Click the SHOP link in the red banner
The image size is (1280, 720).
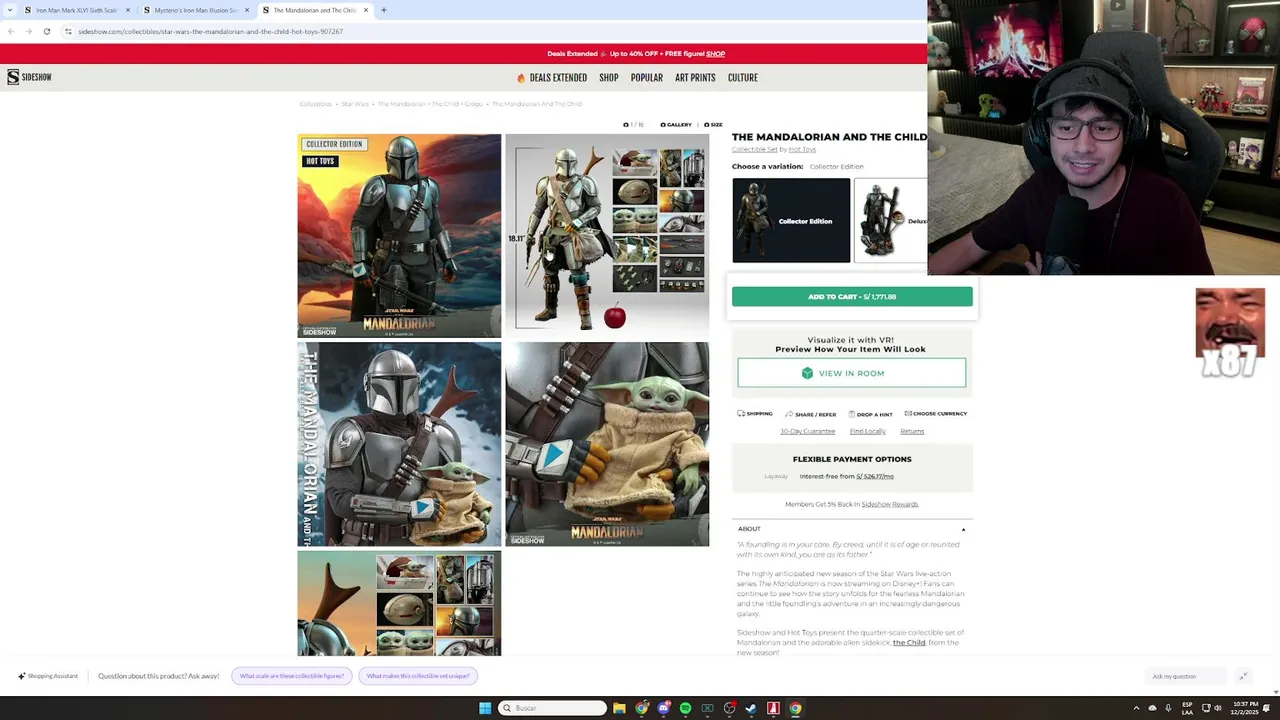pyautogui.click(x=716, y=54)
